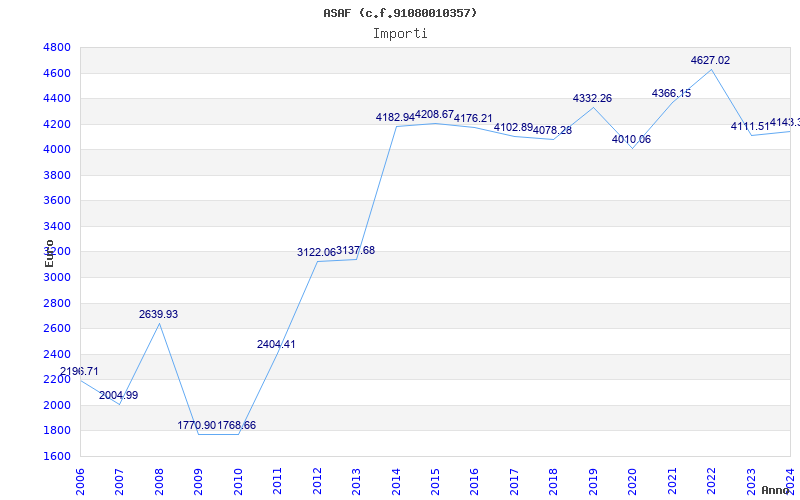Click data label 3137.68
This screenshot has height=500, width=800.
coord(356,251)
